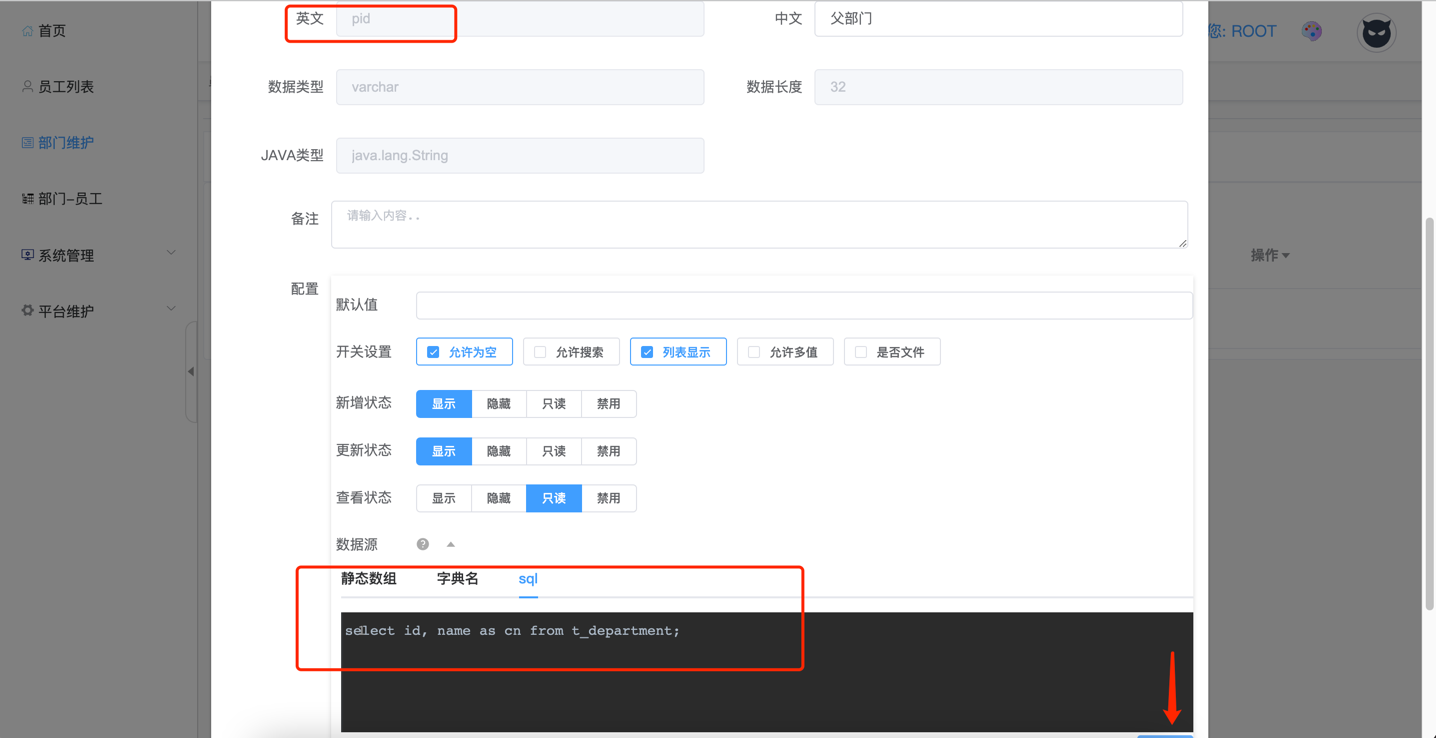Uncheck the 允许为空 checkbox
The width and height of the screenshot is (1436, 738).
433,352
